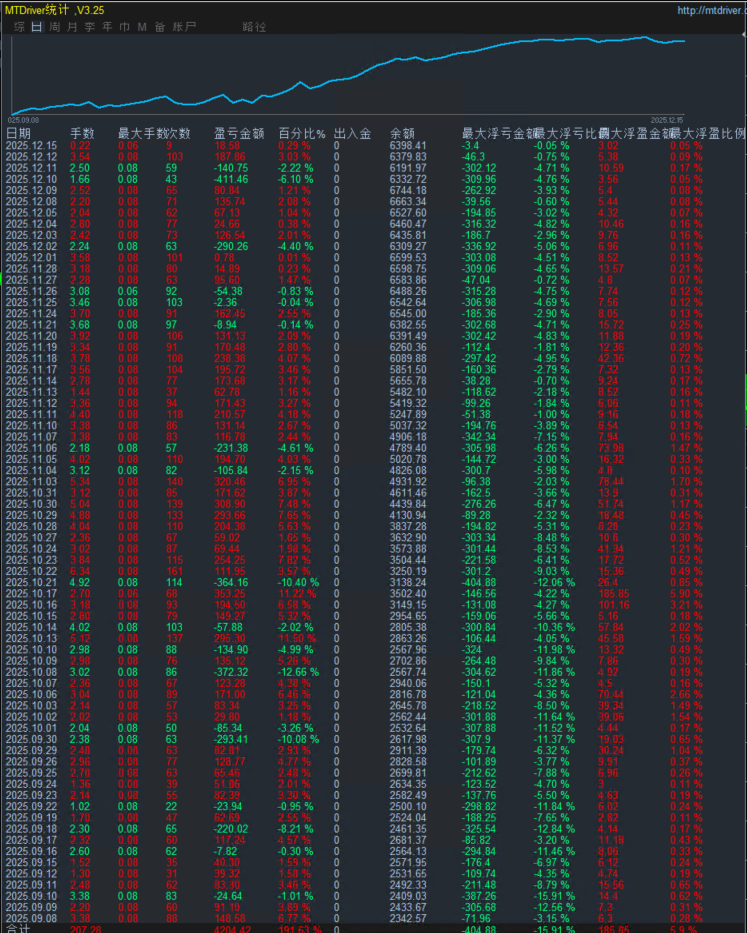The image size is (747, 933).
Task: Click the 日期 column header
Action: (18, 133)
